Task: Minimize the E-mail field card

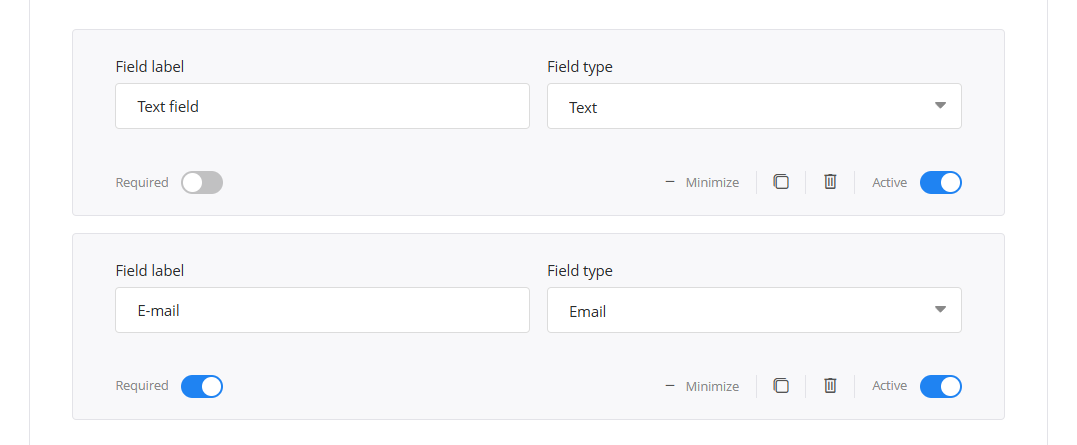Action: click(x=702, y=386)
